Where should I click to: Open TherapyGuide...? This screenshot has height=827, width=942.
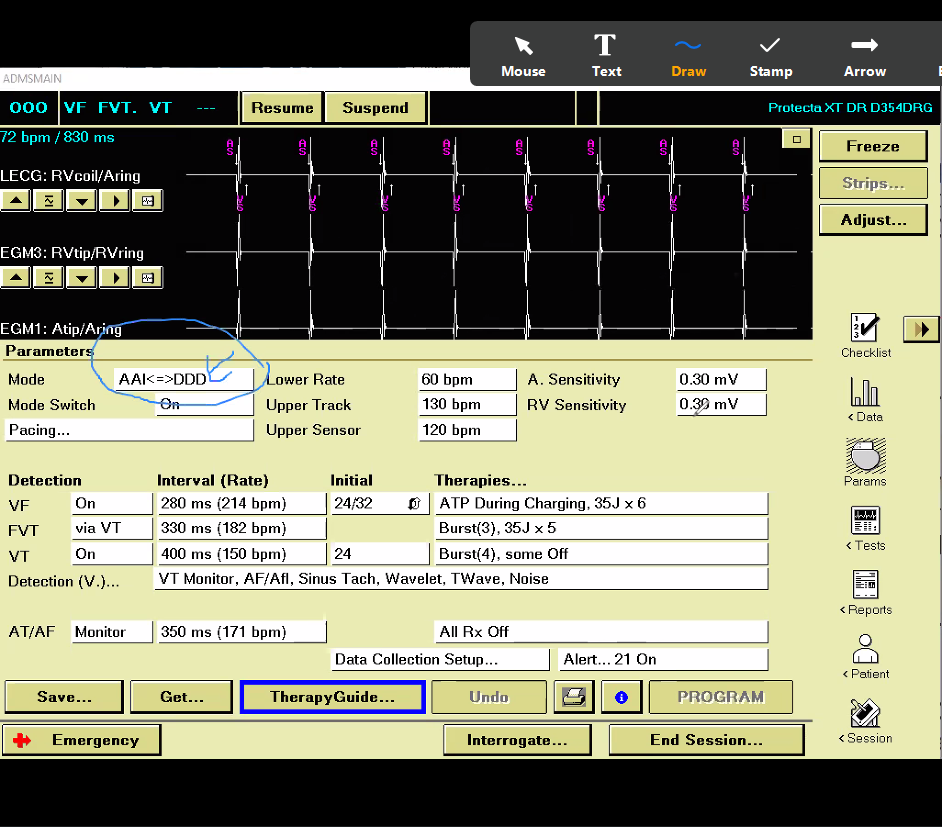tap(332, 697)
